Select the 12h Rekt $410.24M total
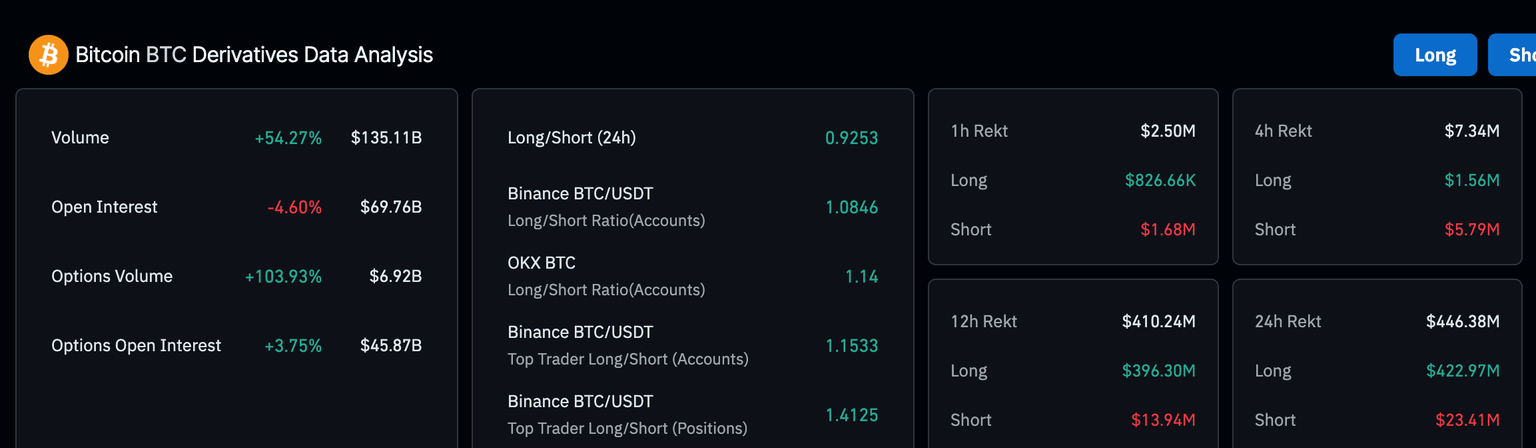The image size is (1536, 448). coord(1158,322)
